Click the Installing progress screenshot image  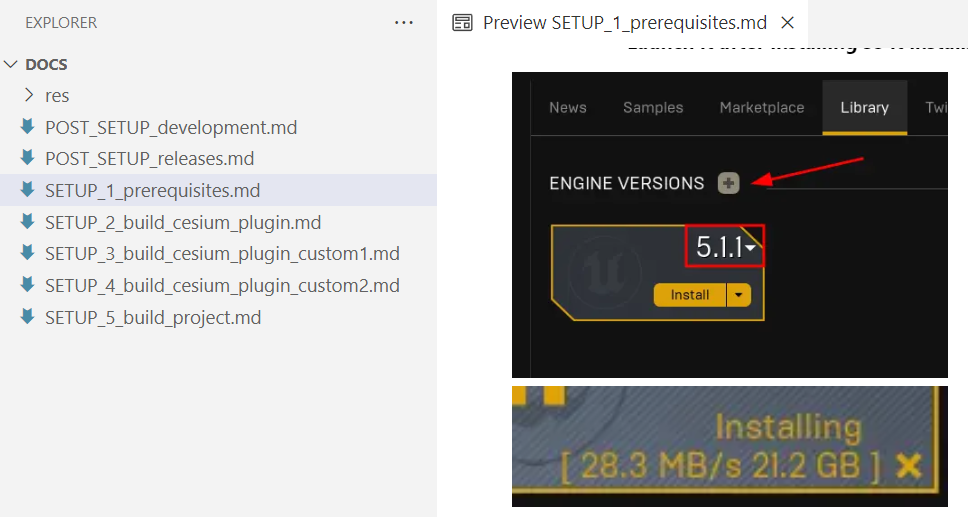click(729, 446)
